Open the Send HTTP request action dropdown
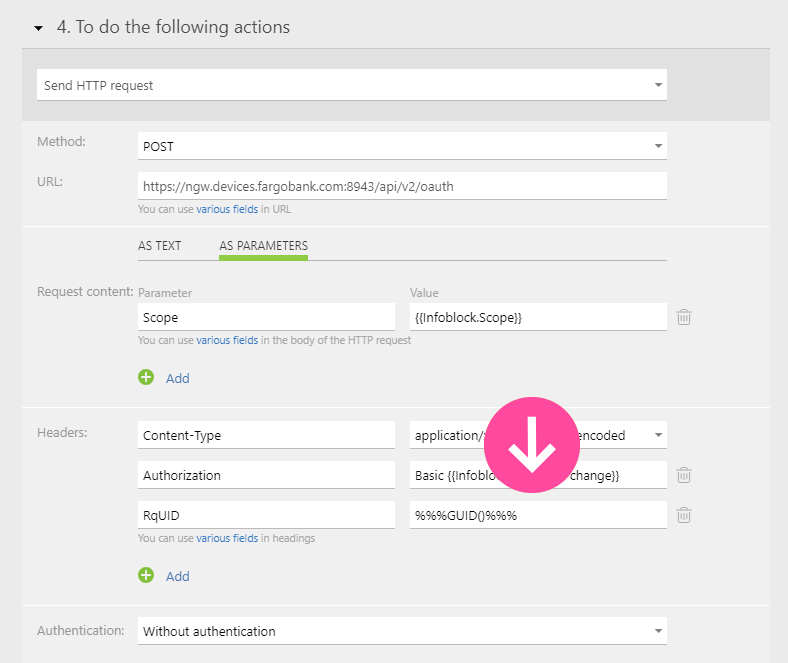The height and width of the screenshot is (663, 788). coord(658,86)
